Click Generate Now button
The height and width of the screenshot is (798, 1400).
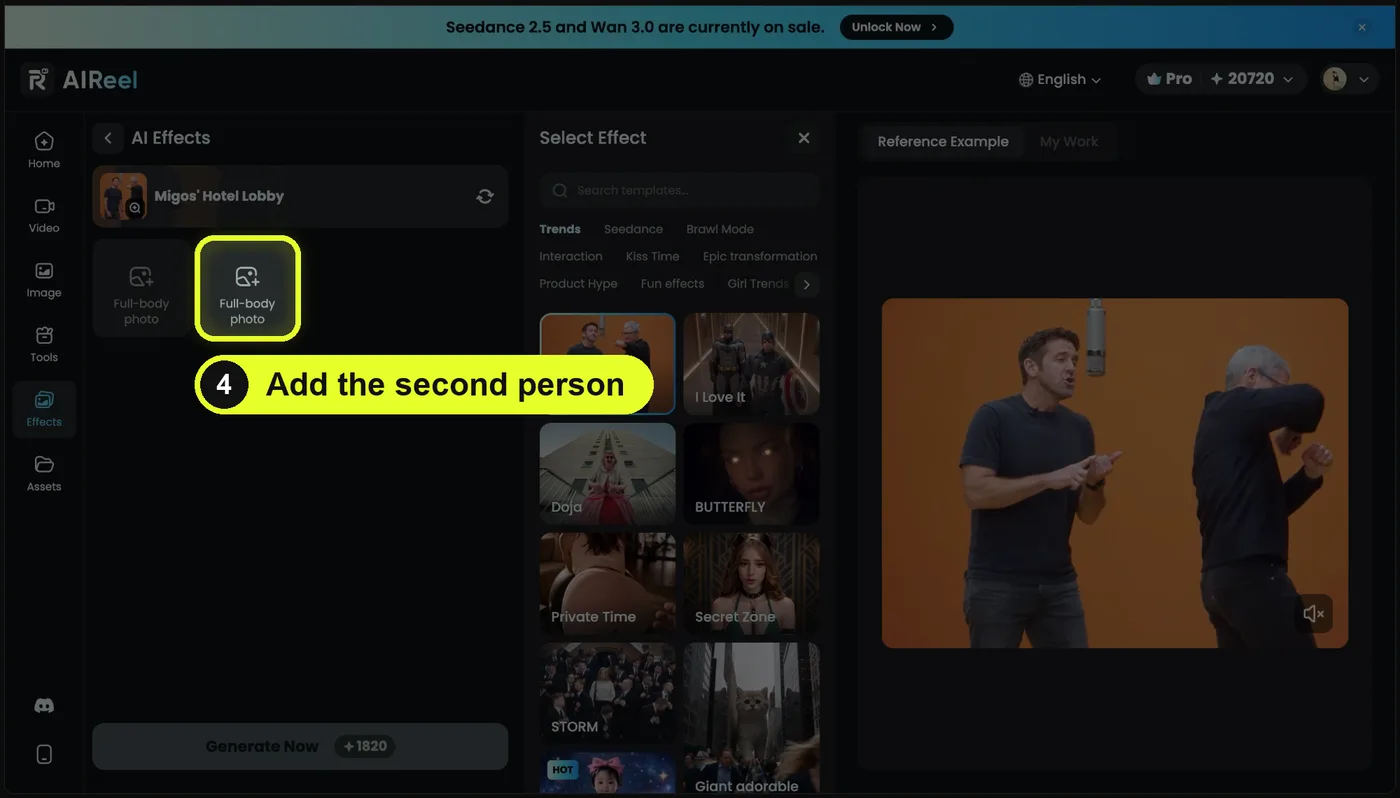(x=300, y=746)
